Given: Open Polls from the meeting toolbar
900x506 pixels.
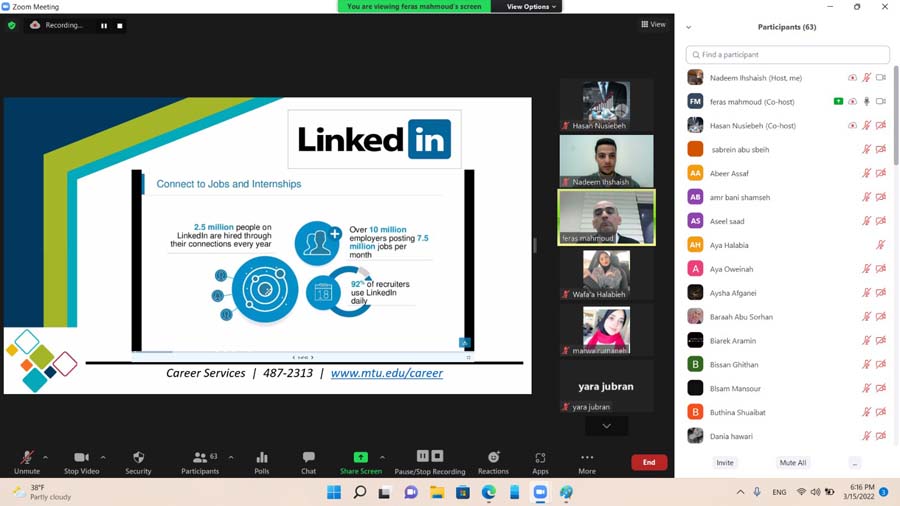Looking at the screenshot, I should [x=262, y=462].
